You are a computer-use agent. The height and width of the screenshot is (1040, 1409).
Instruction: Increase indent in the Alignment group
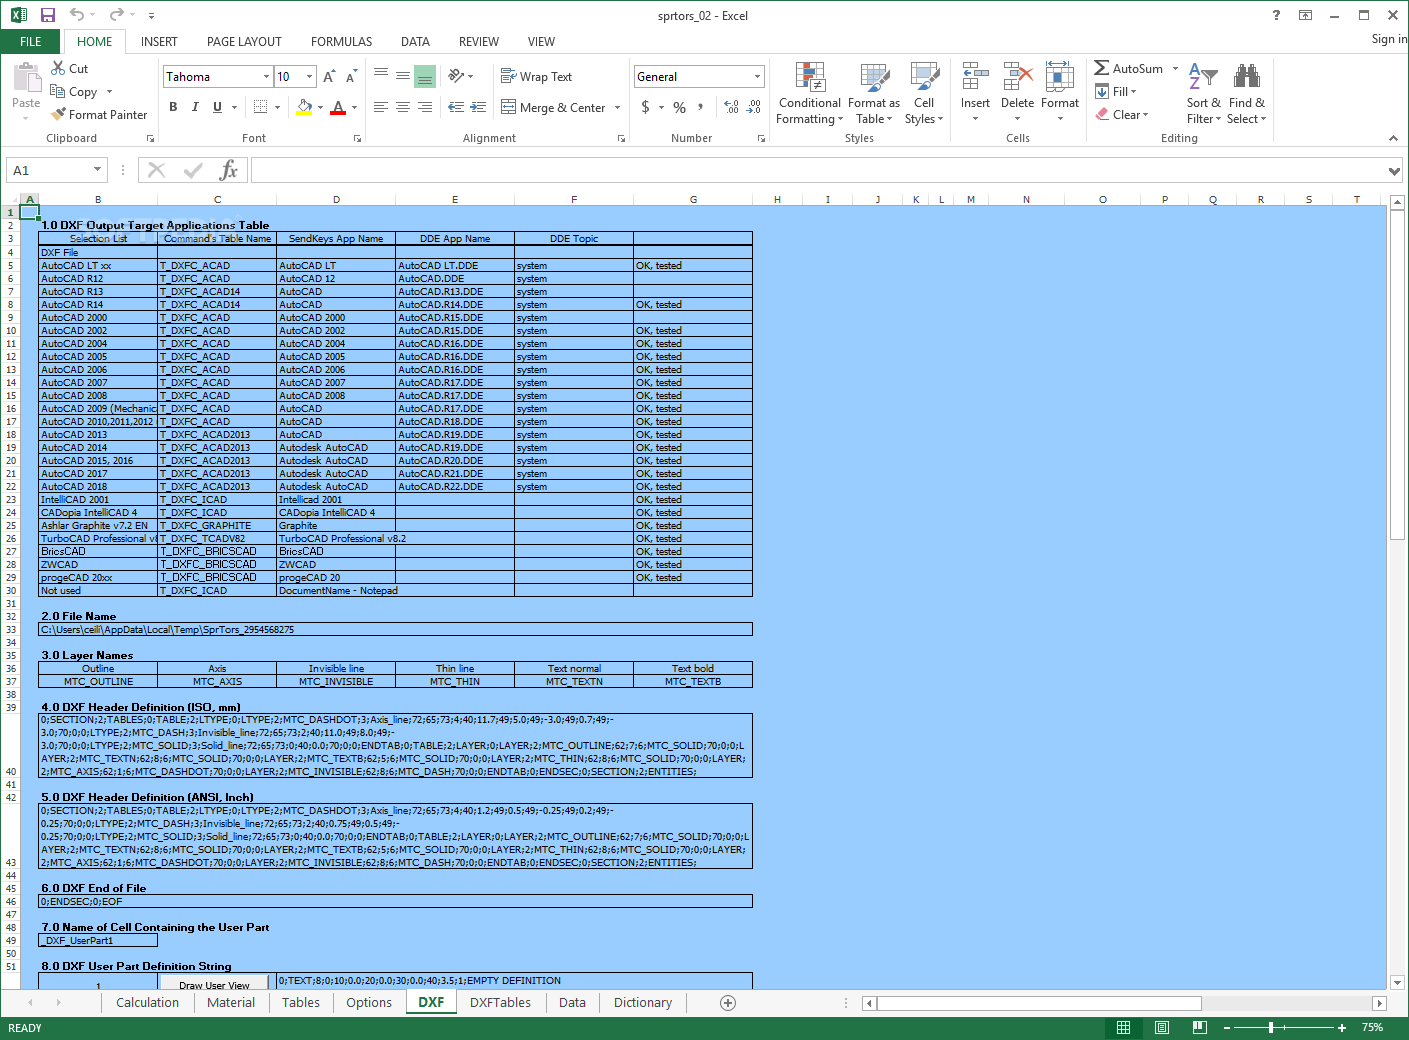pyautogui.click(x=478, y=107)
